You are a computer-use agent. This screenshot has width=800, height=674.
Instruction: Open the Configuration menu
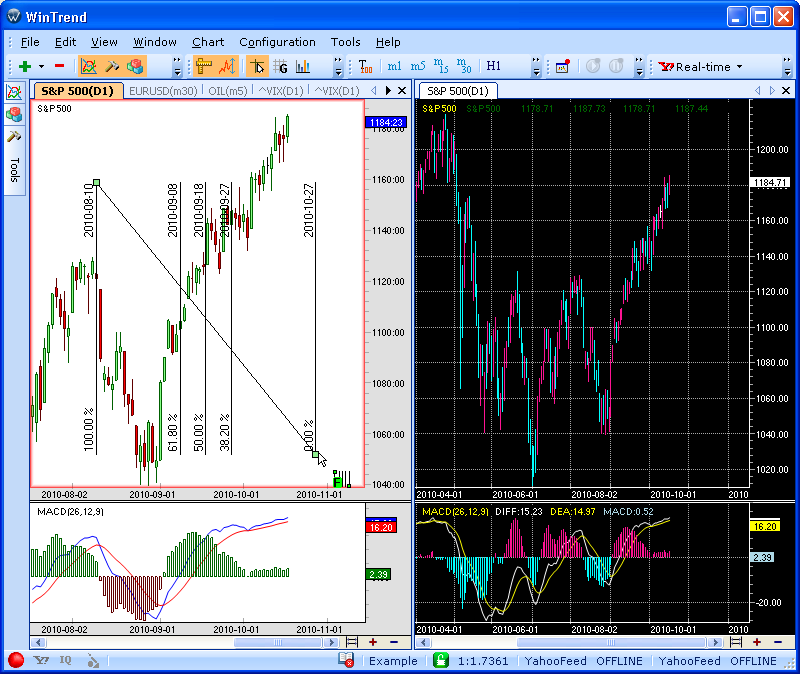pos(277,42)
